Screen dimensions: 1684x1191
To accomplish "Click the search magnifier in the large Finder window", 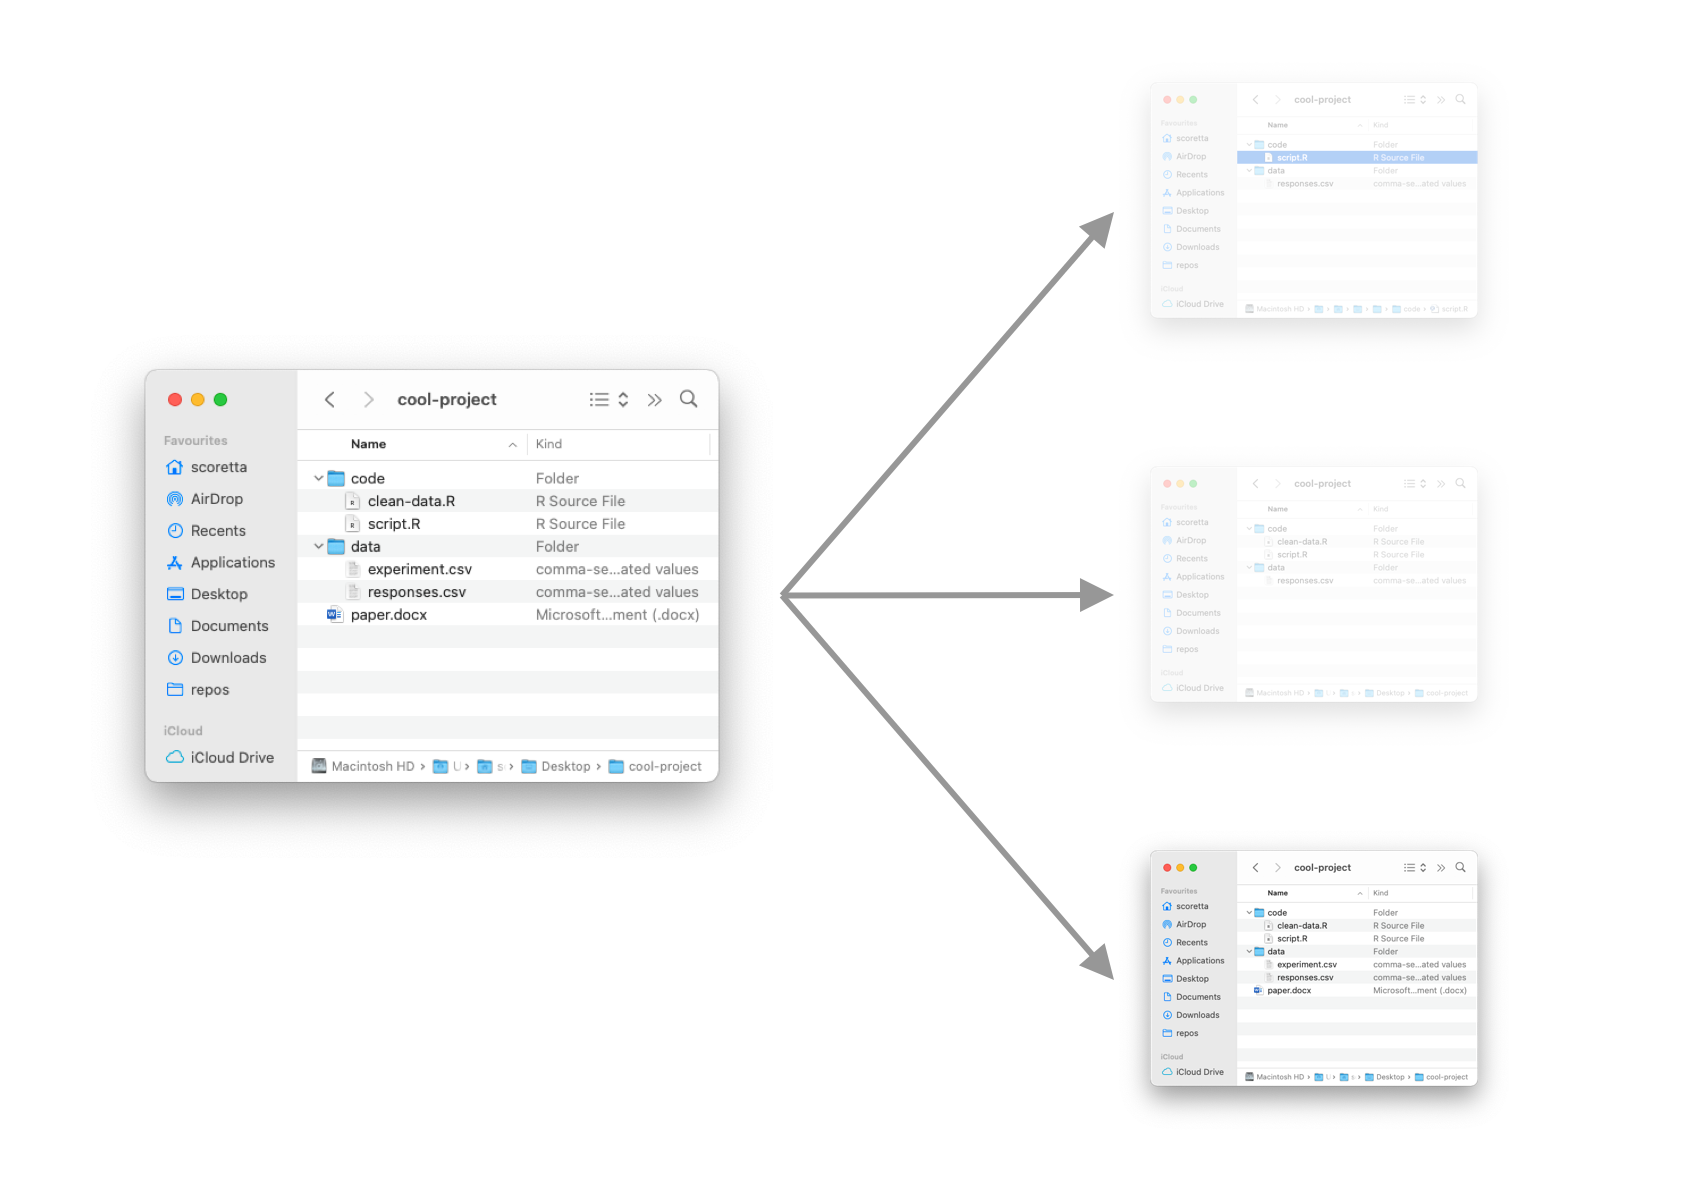I will pos(688,399).
